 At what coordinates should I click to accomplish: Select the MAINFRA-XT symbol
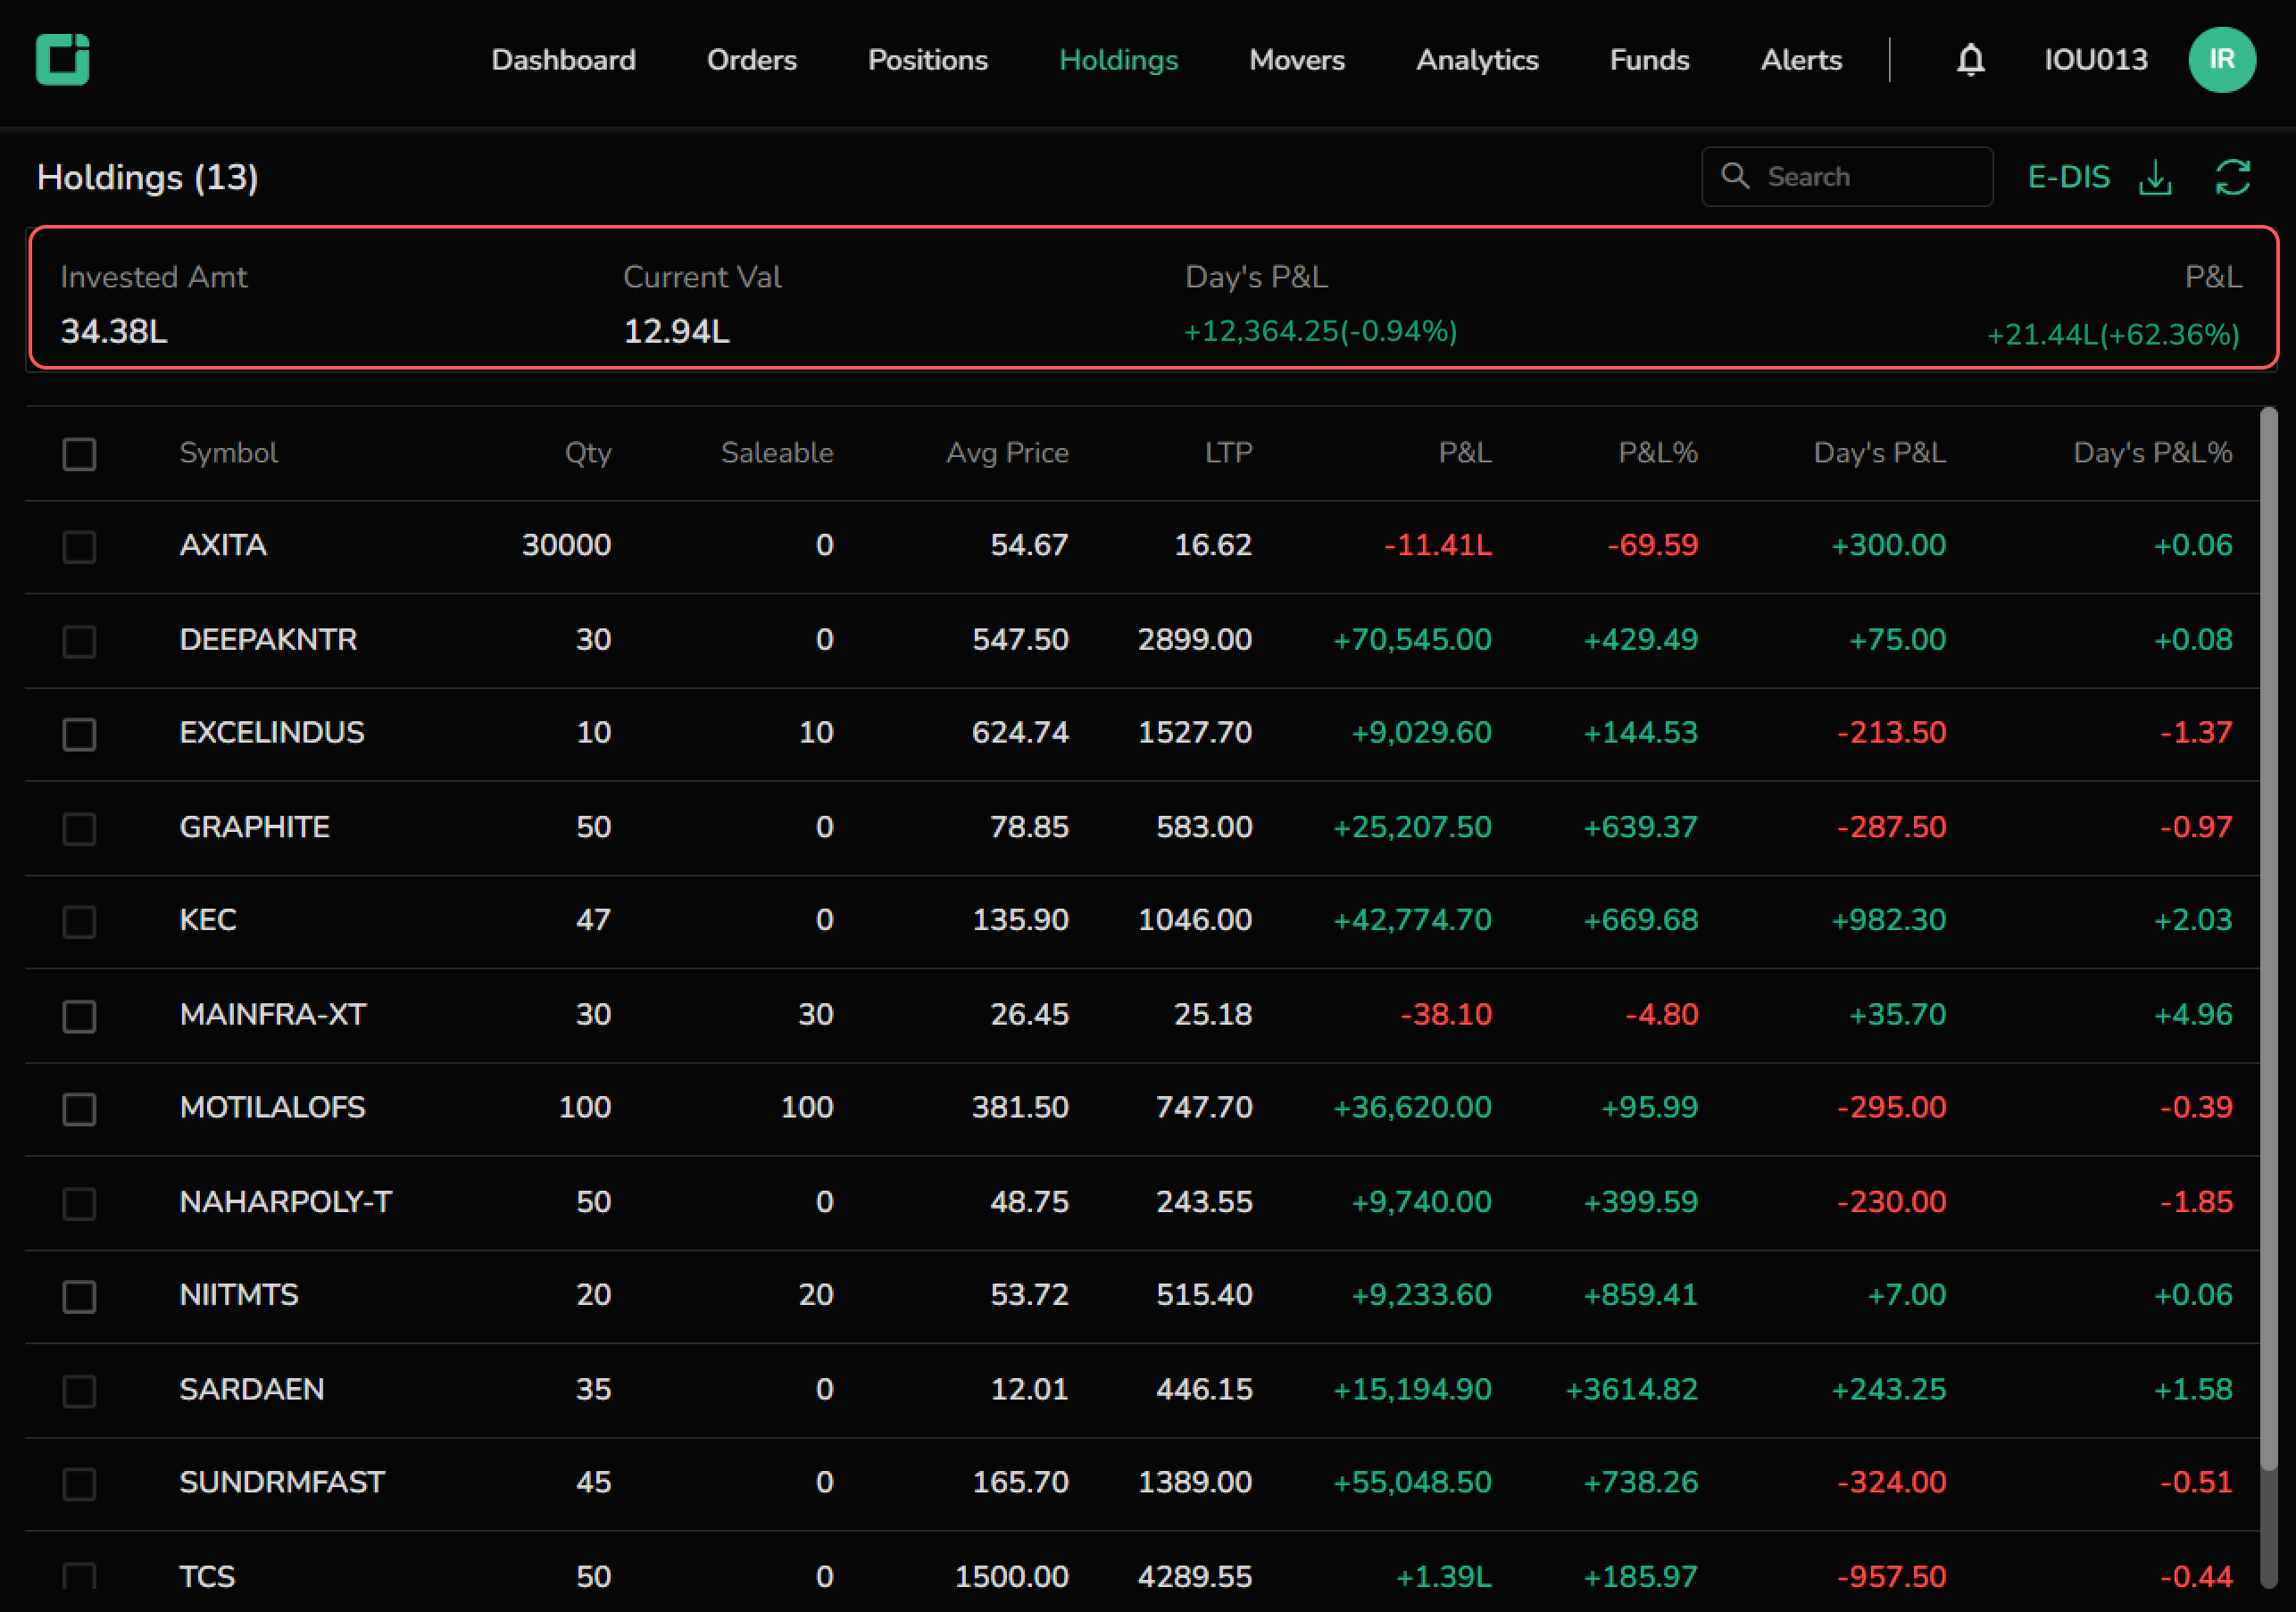coord(273,1014)
